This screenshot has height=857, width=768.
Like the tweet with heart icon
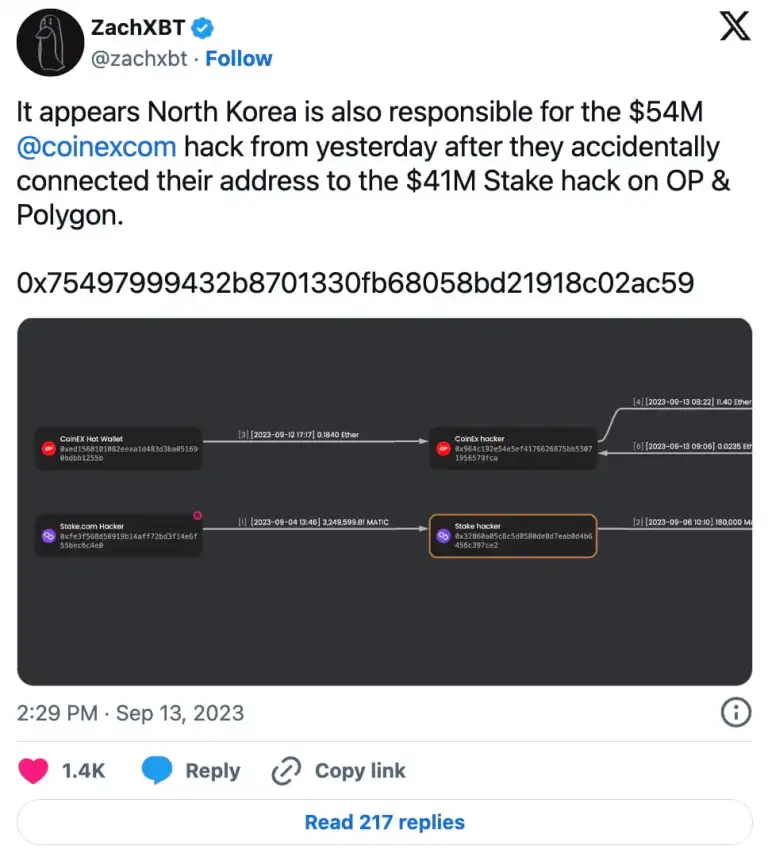33,771
